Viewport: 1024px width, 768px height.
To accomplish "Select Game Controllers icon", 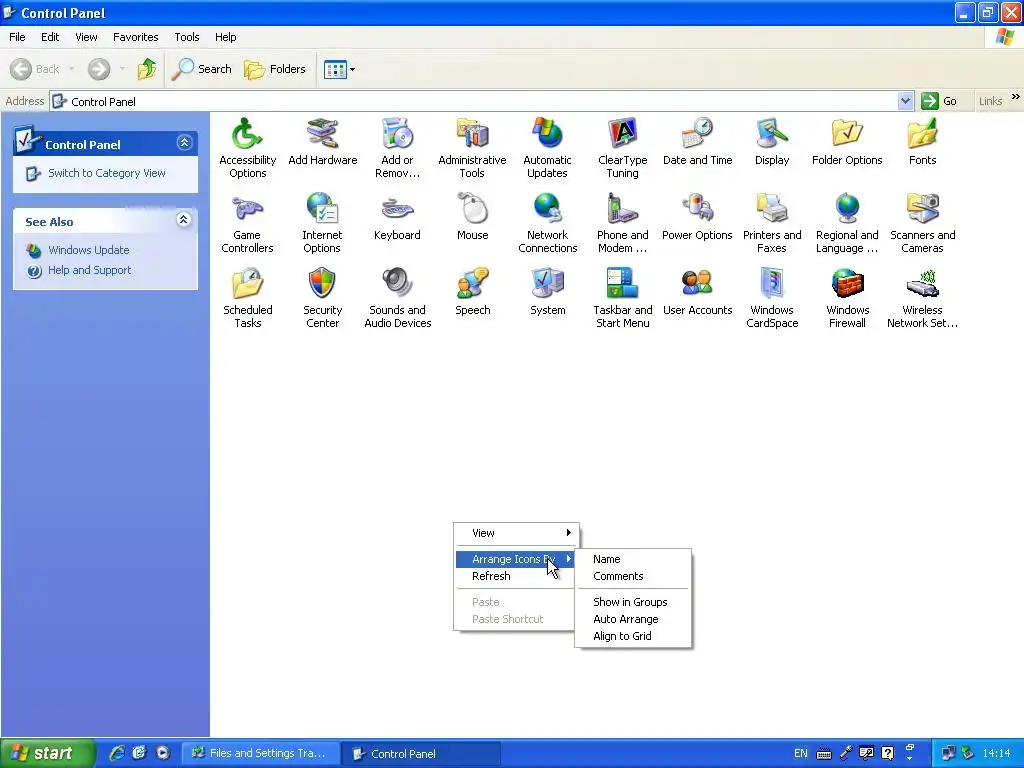I will (247, 209).
